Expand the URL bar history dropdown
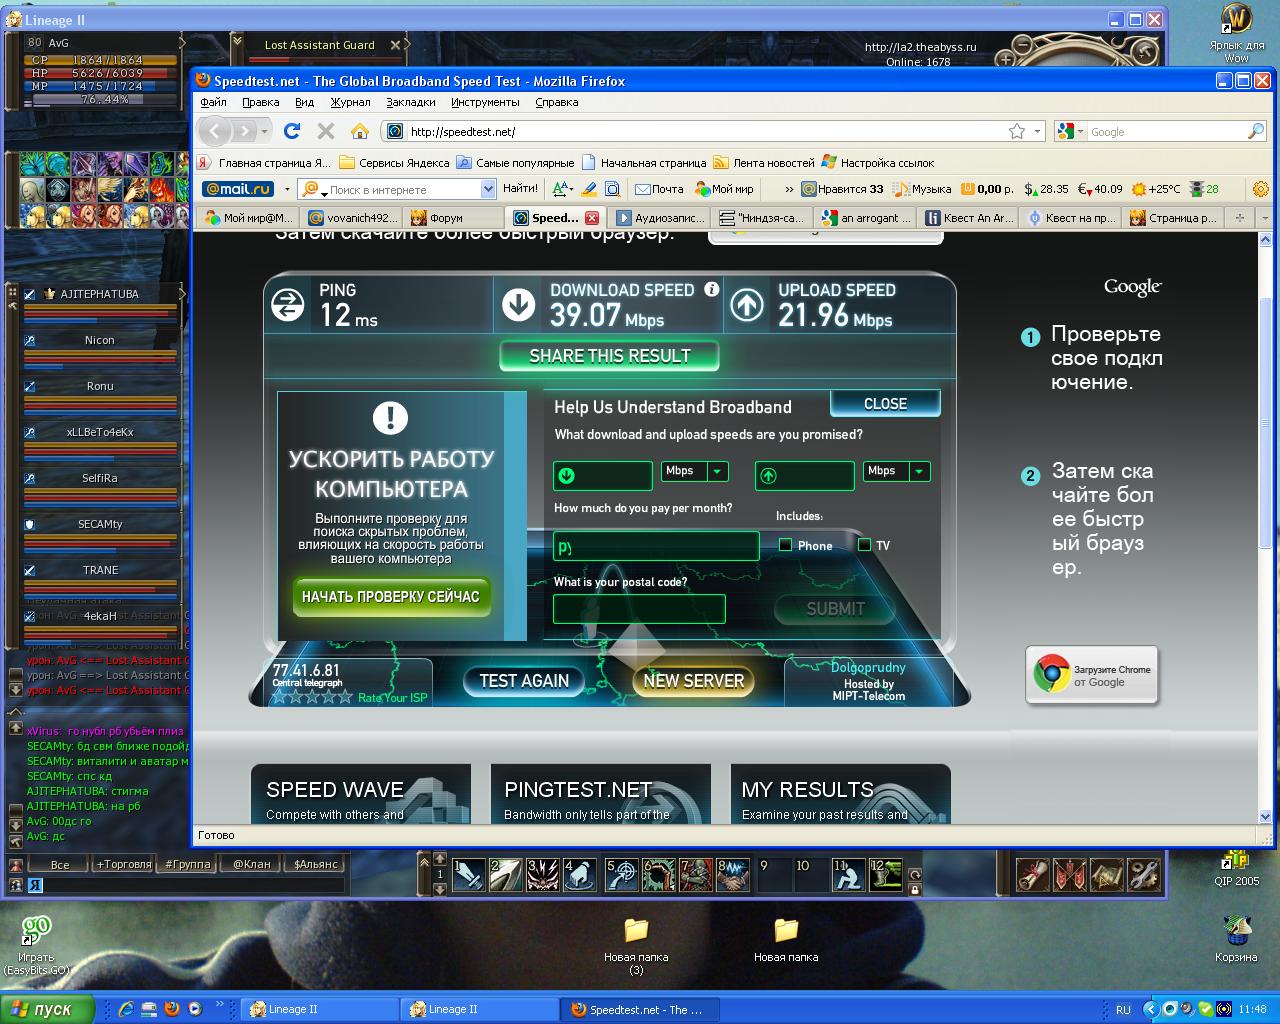1280x1024 pixels. [1037, 131]
